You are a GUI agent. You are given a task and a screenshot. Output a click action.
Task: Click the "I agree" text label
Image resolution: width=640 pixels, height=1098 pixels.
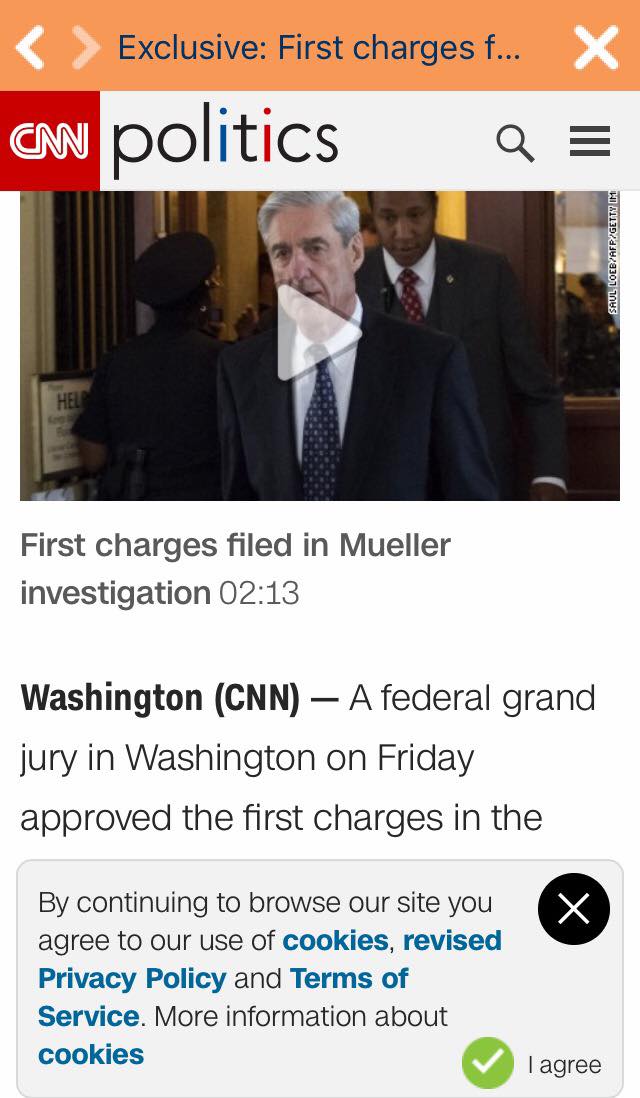[565, 1065]
